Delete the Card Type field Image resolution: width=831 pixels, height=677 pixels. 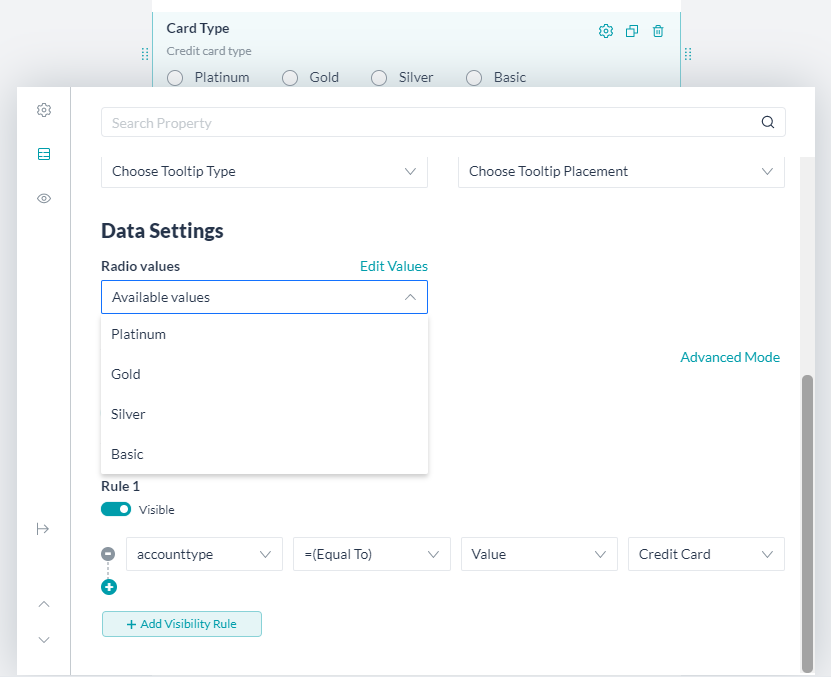click(x=658, y=31)
